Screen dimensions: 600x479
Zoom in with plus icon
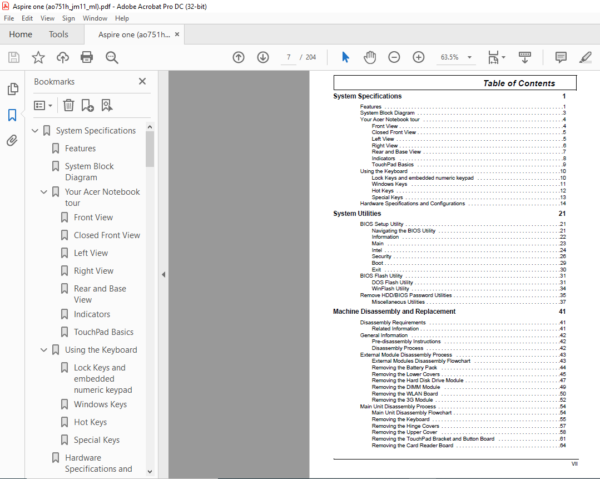pos(419,57)
